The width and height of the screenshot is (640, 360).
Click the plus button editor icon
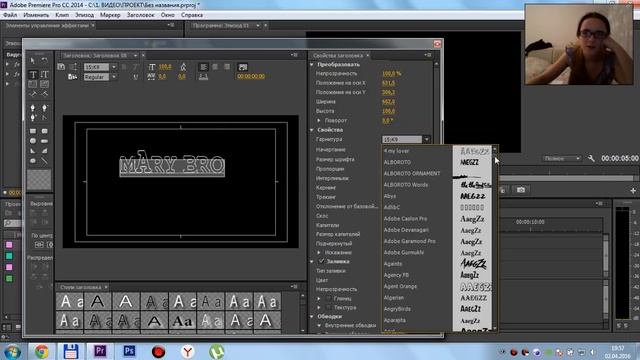(x=633, y=191)
